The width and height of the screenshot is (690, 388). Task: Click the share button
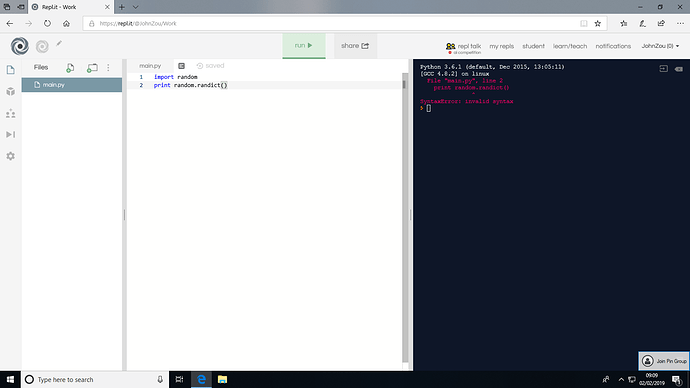pyautogui.click(x=355, y=46)
